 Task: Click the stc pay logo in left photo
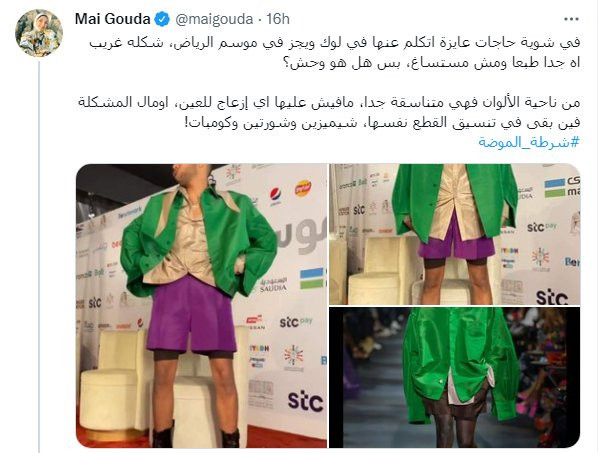click(296, 322)
